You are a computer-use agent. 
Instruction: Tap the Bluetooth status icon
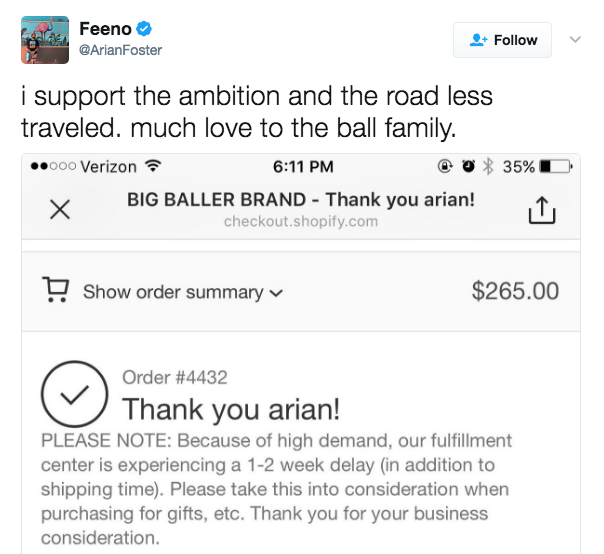(x=490, y=166)
